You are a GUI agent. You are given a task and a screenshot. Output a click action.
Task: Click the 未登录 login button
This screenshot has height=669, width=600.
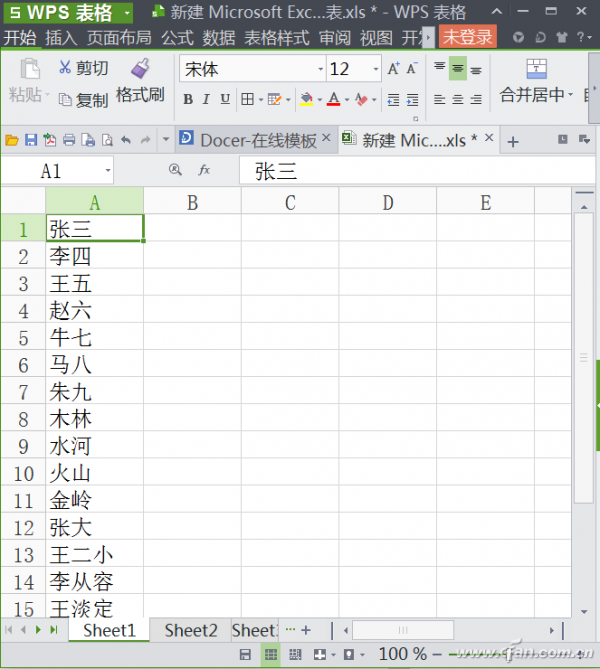click(x=467, y=38)
